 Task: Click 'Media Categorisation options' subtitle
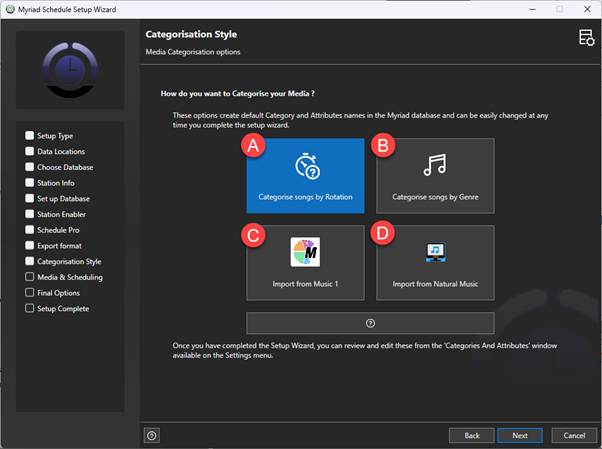pos(193,52)
